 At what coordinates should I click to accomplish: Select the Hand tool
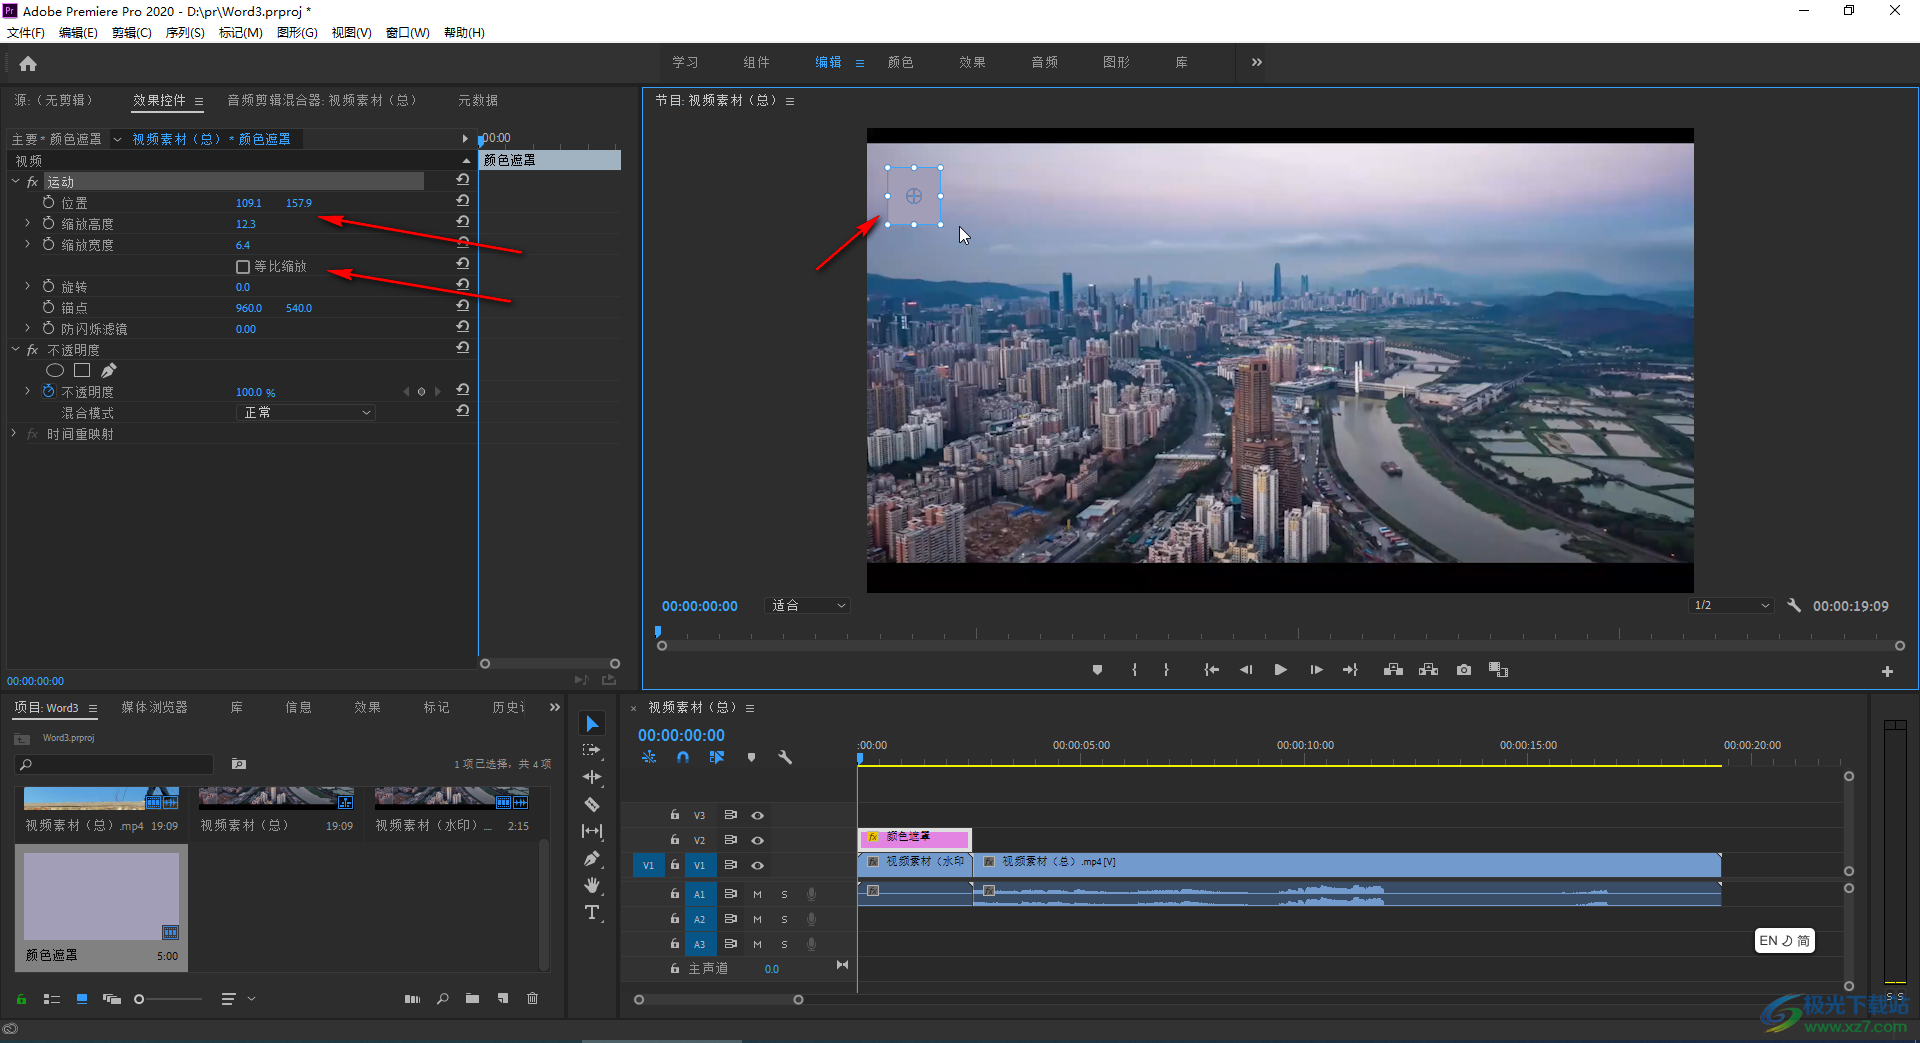[592, 885]
